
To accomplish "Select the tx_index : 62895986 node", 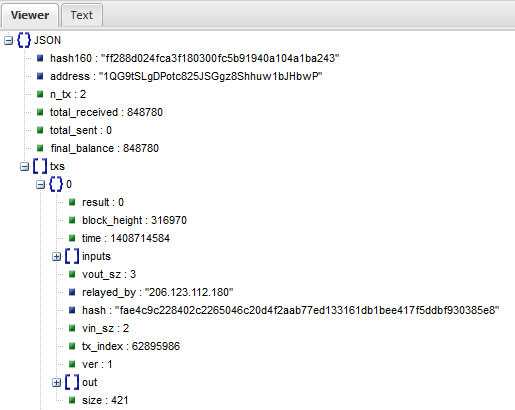I will [x=131, y=346].
